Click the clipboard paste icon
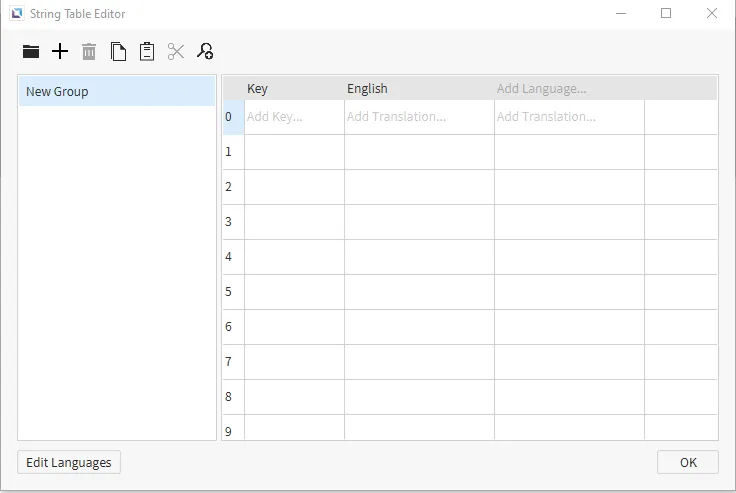 (147, 52)
